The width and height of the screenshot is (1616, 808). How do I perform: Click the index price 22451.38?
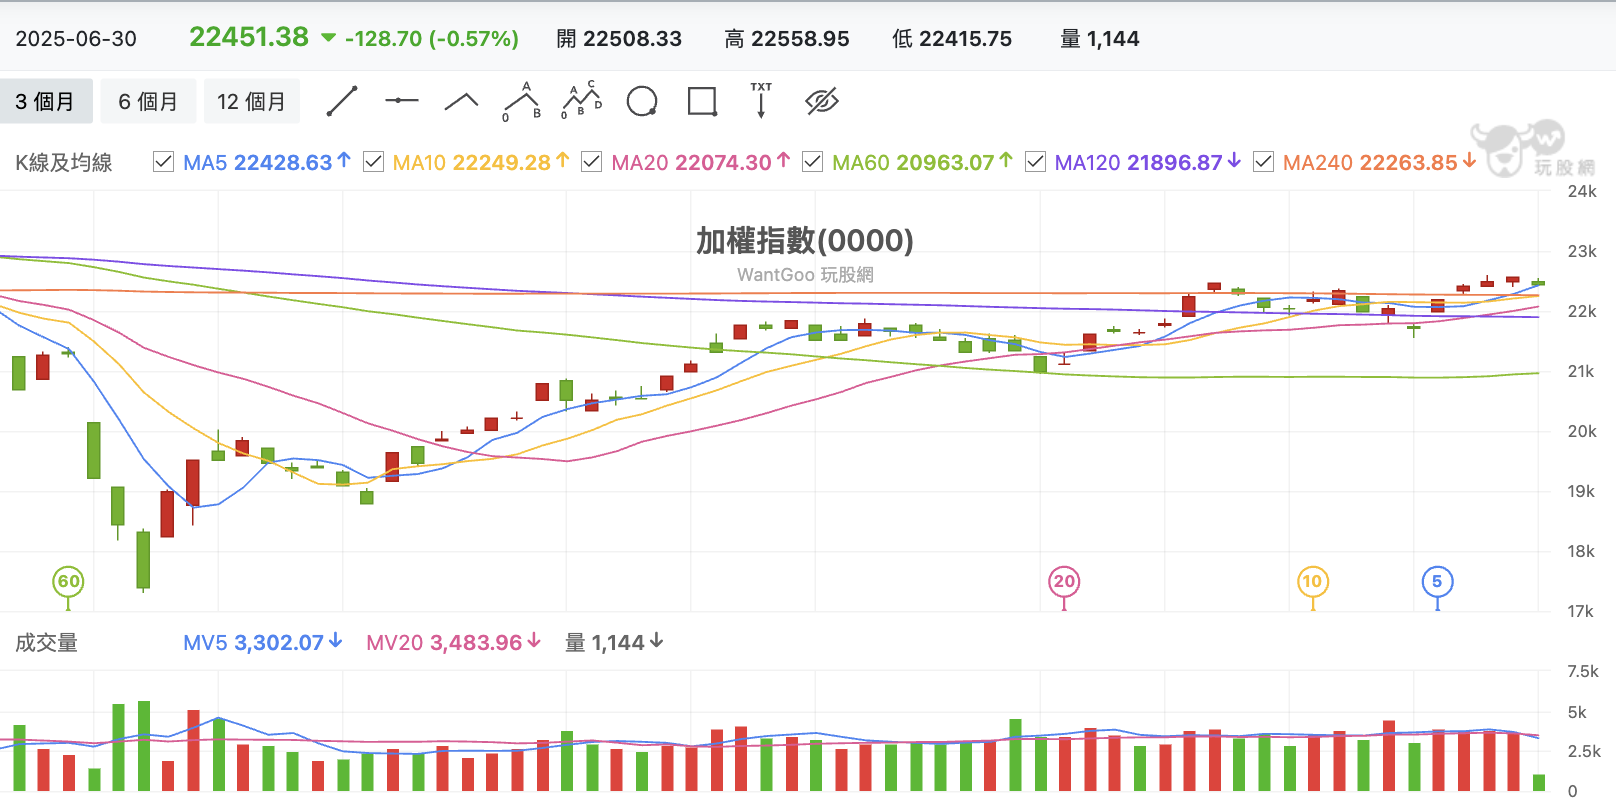(249, 38)
